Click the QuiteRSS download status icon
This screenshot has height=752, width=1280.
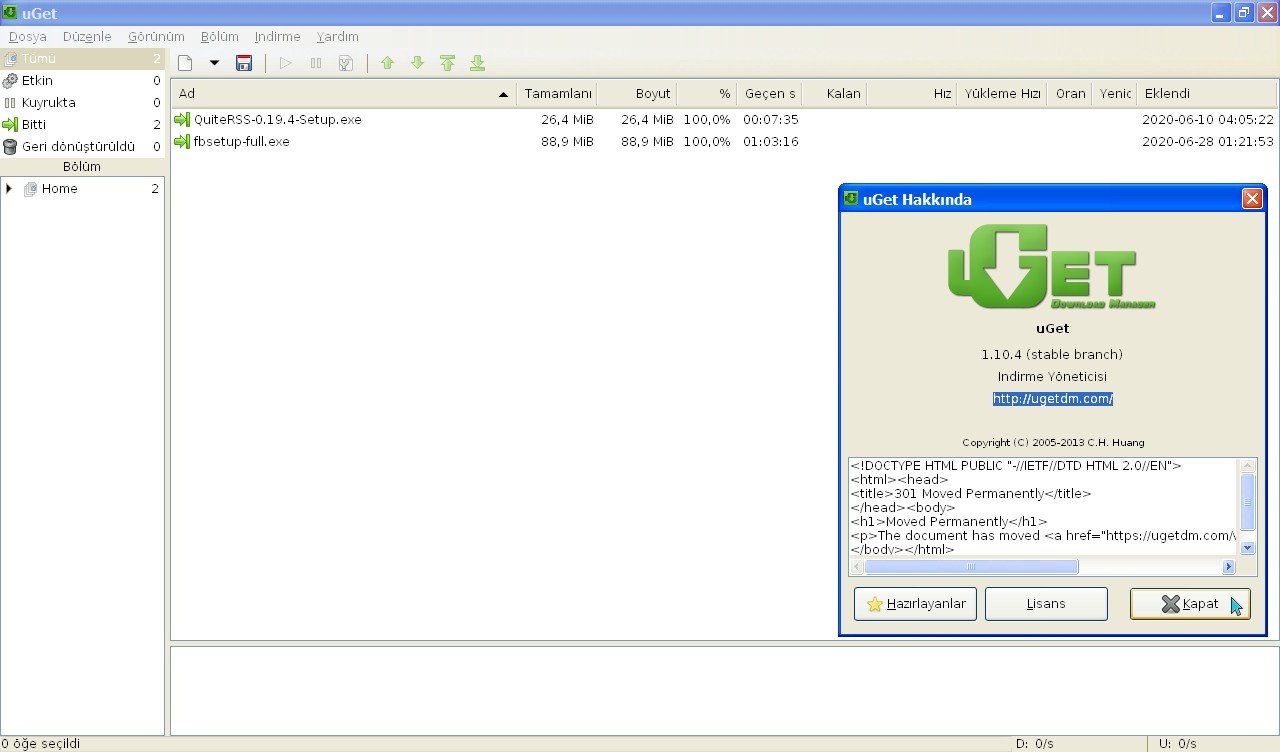[182, 120]
